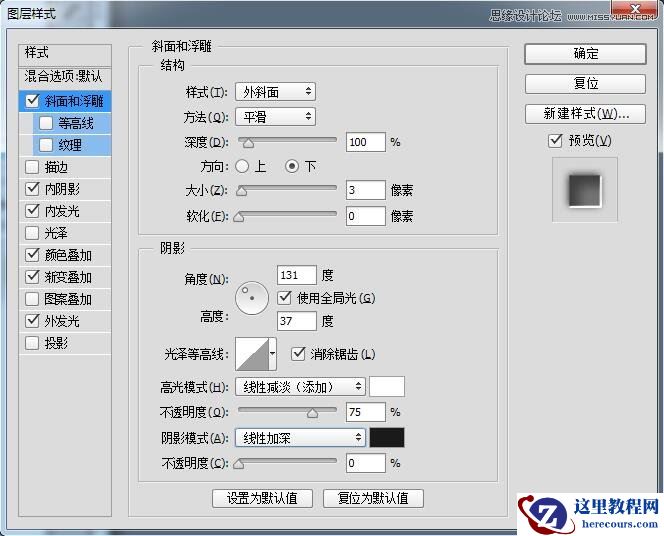Toggle the 预览 preview checkbox
The image size is (664, 536).
coord(555,140)
